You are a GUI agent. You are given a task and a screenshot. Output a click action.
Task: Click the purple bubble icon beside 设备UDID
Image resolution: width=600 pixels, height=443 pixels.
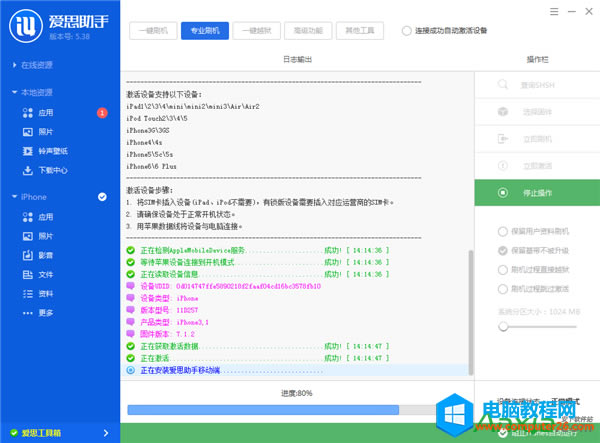click(130, 286)
